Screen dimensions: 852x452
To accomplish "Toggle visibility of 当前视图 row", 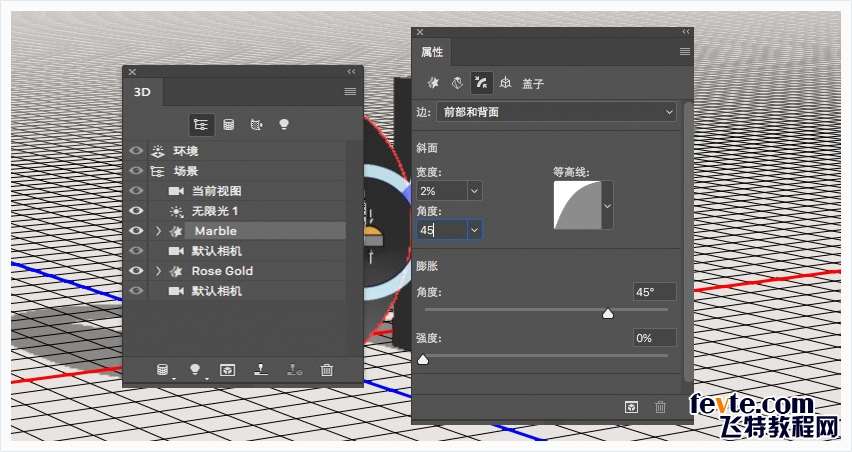I will pos(136,191).
